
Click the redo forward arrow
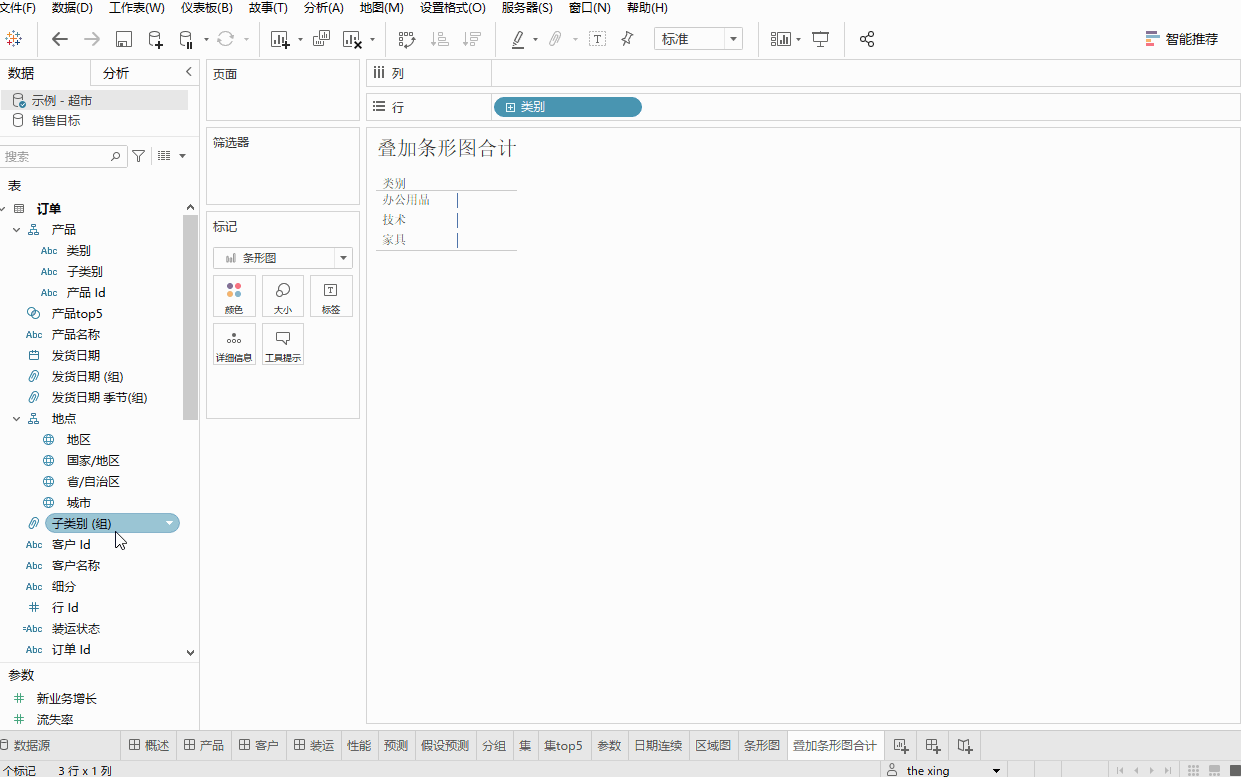[91, 39]
